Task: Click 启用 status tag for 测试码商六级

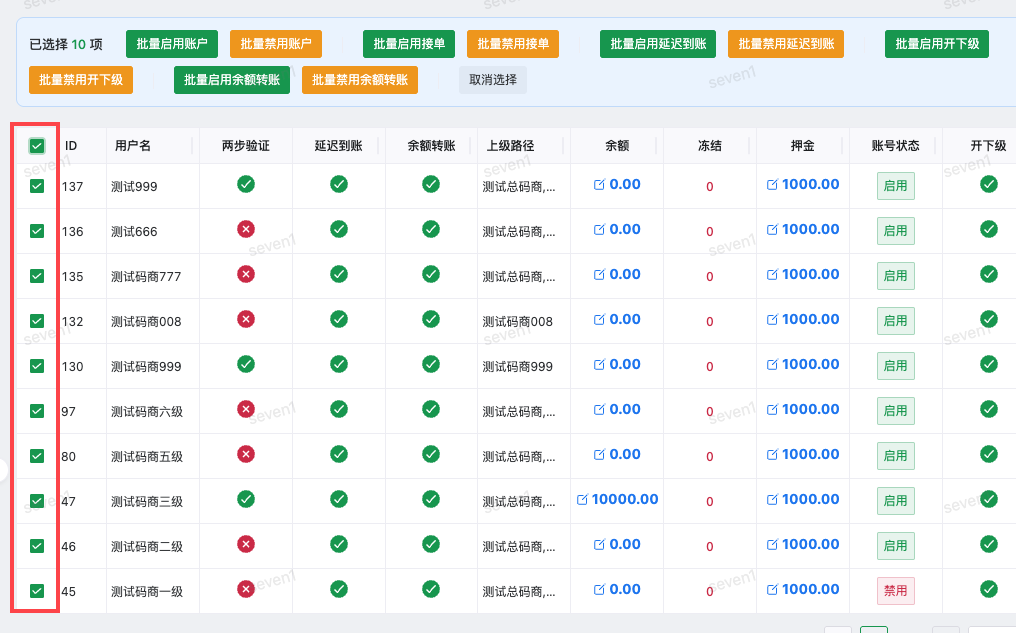Action: (895, 411)
